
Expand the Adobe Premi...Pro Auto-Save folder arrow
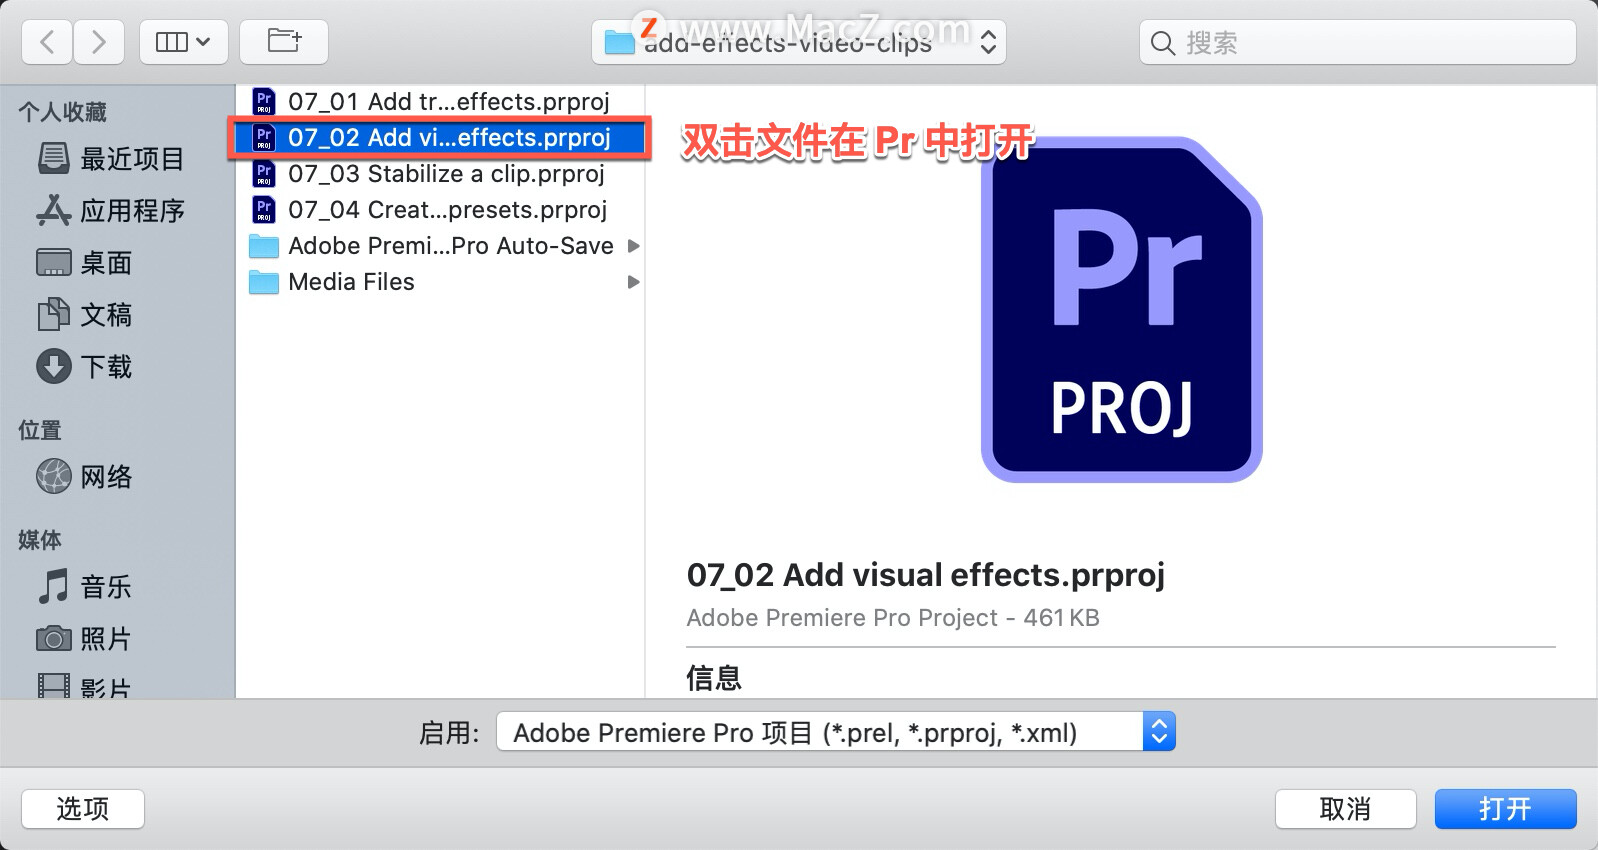[x=633, y=246]
